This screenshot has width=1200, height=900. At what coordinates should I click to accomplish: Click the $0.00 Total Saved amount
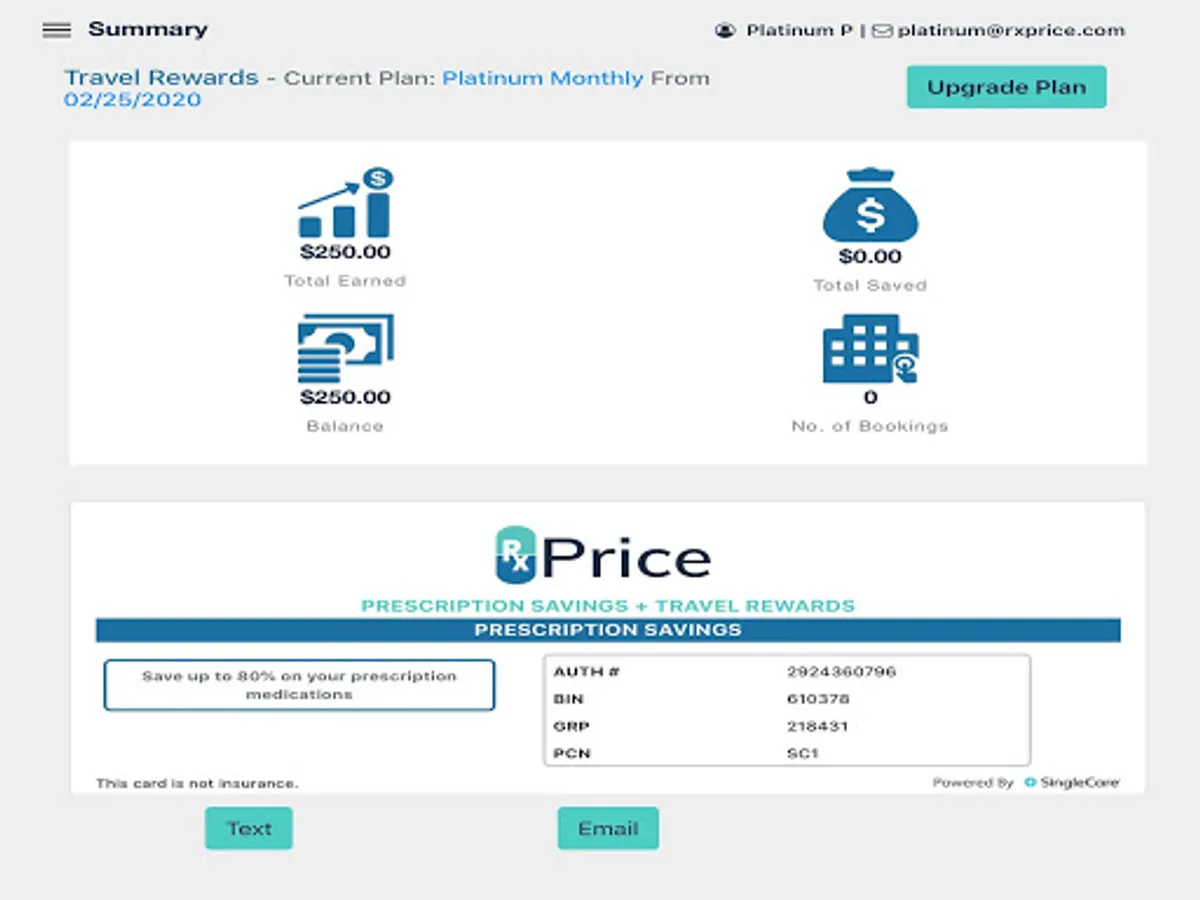(870, 256)
